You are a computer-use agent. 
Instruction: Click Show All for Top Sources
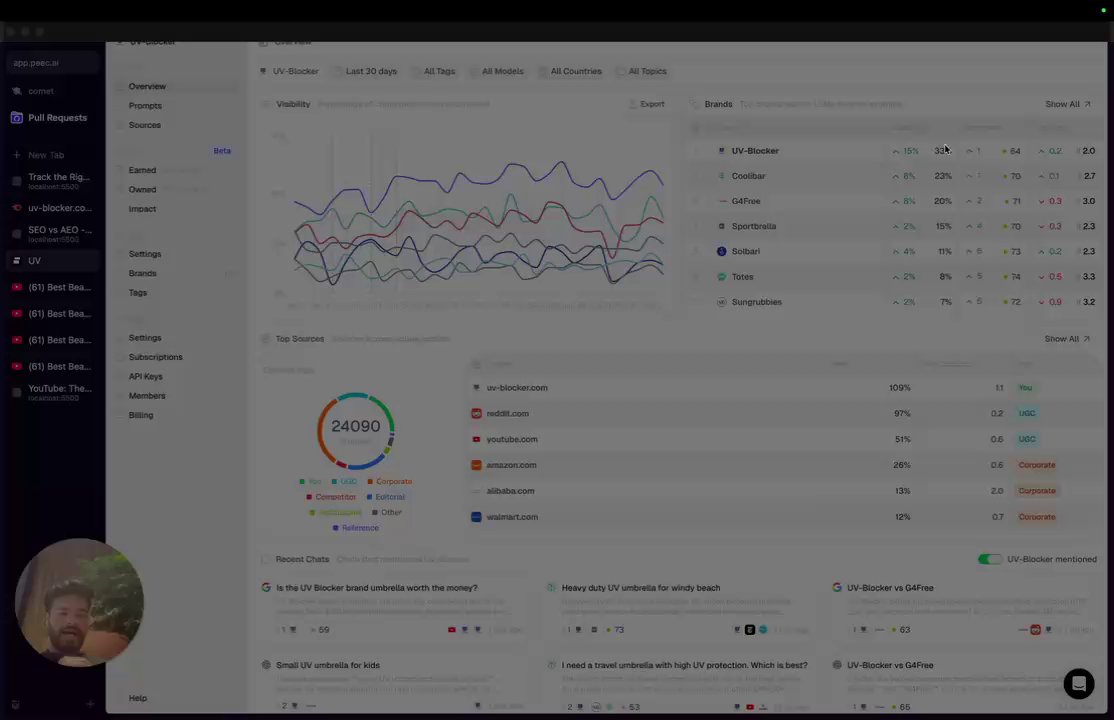click(1066, 338)
